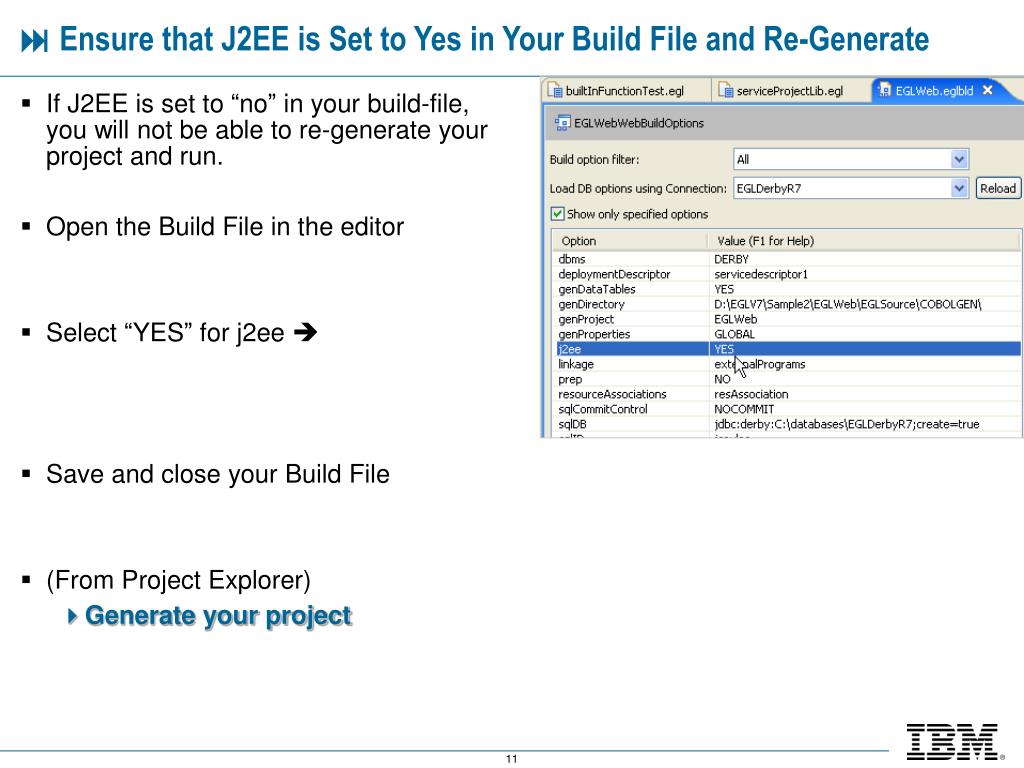Select the j2ee option row

tap(788, 349)
